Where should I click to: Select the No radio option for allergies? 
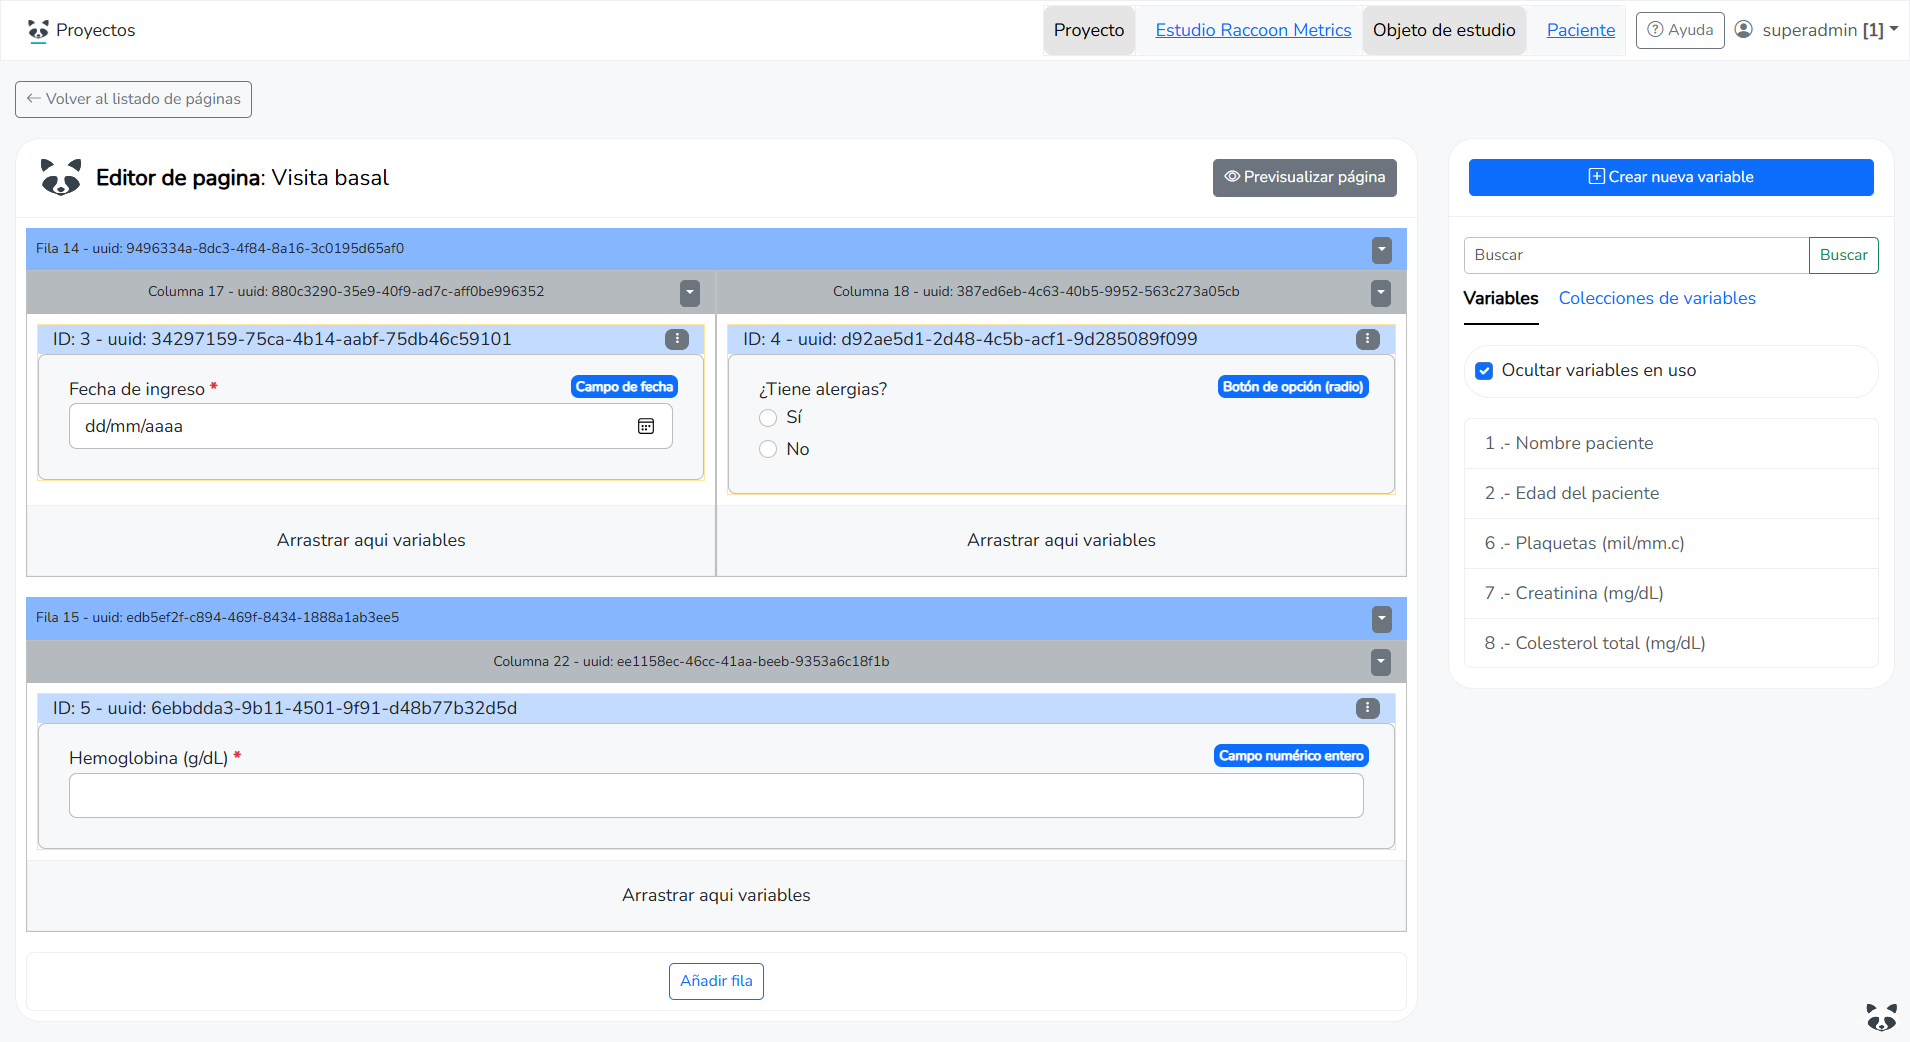pos(768,450)
